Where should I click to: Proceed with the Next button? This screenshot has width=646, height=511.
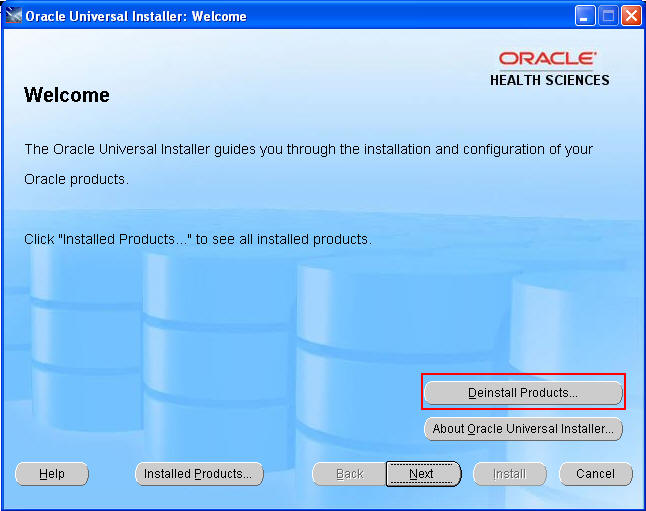423,473
